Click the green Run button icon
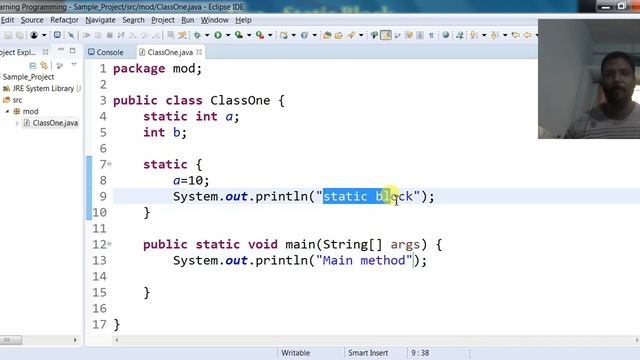 [x=218, y=36]
